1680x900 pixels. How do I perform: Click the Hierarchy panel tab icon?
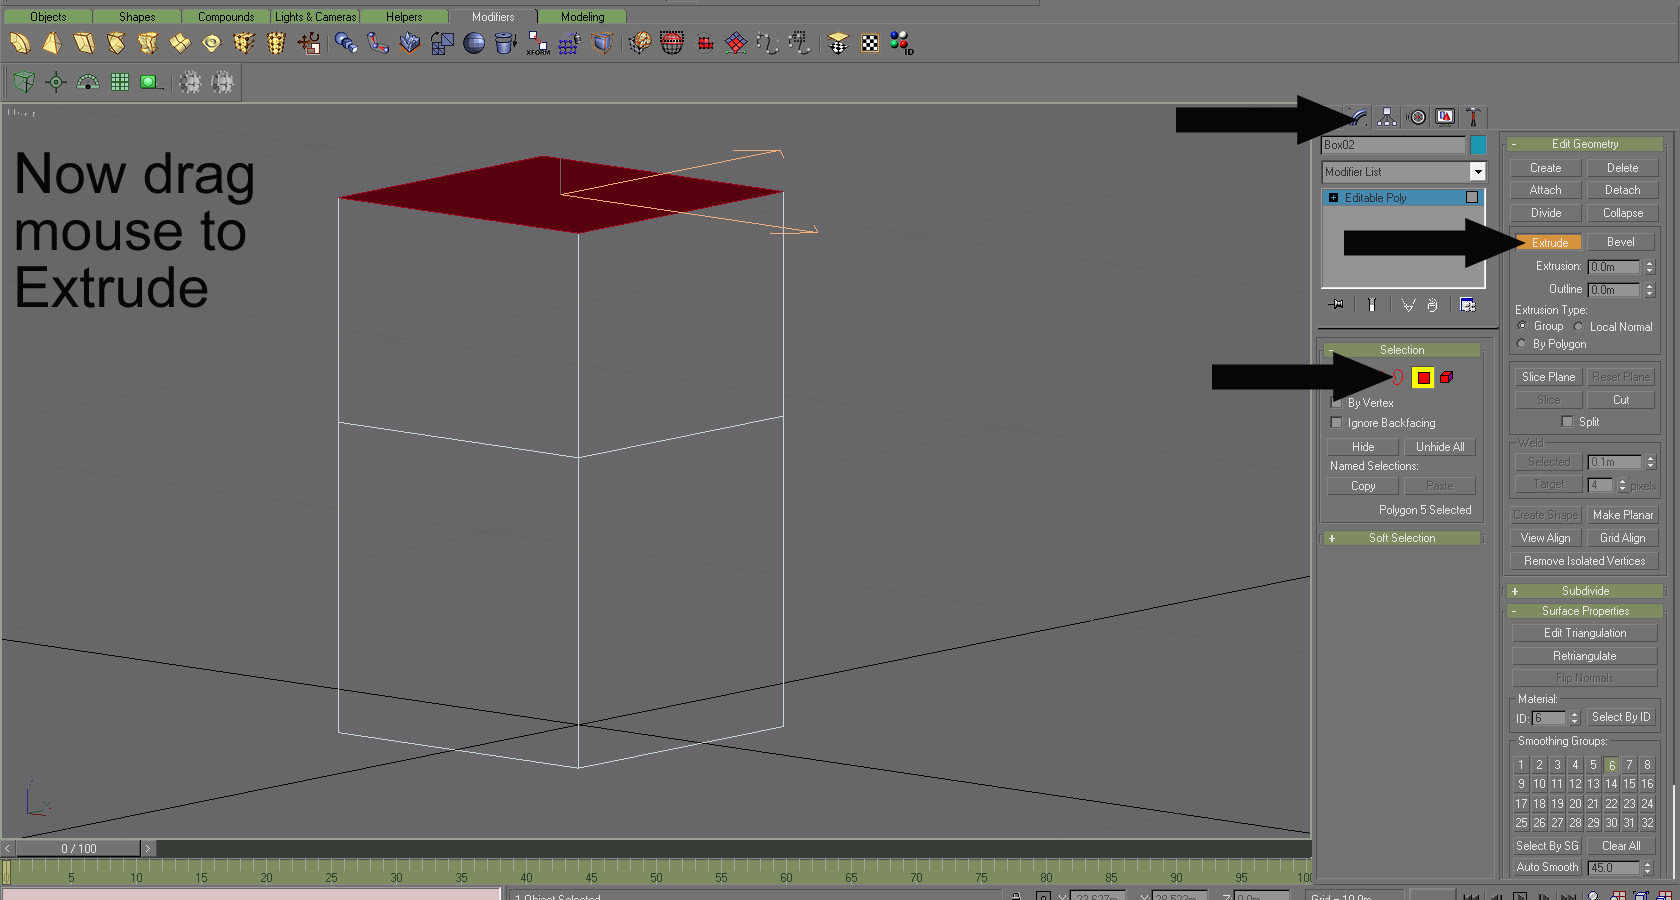[x=1387, y=117]
